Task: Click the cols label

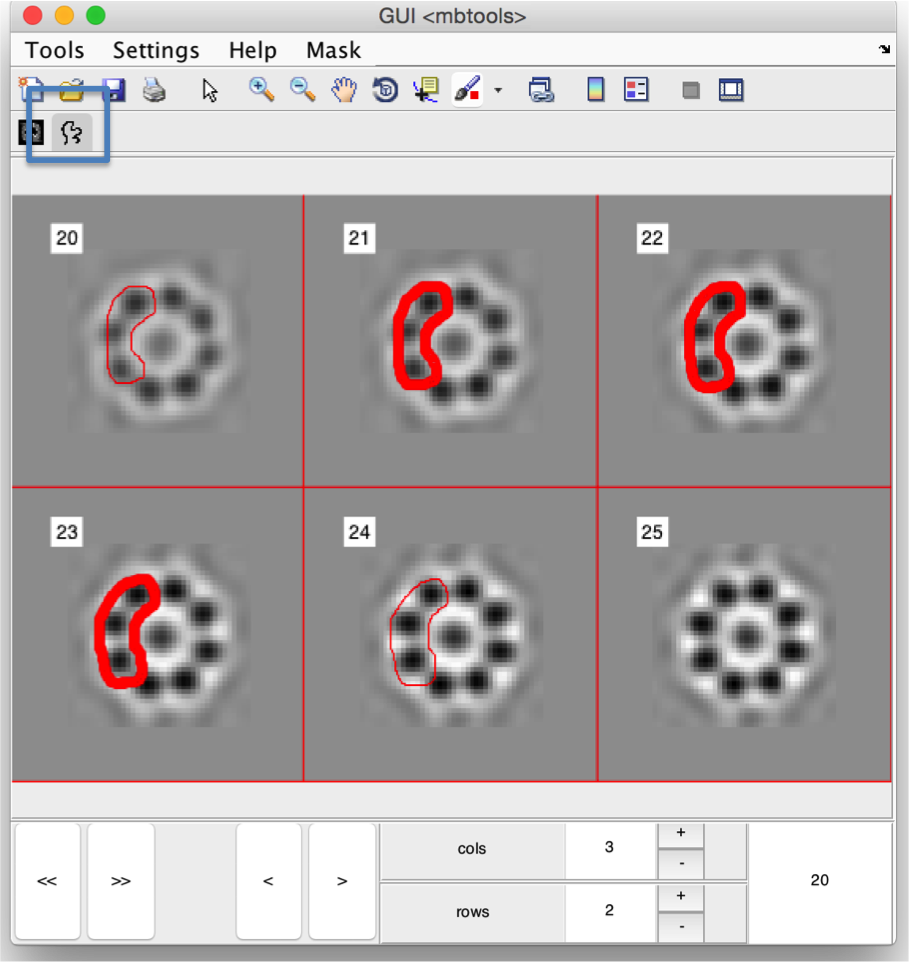Action: [x=472, y=849]
